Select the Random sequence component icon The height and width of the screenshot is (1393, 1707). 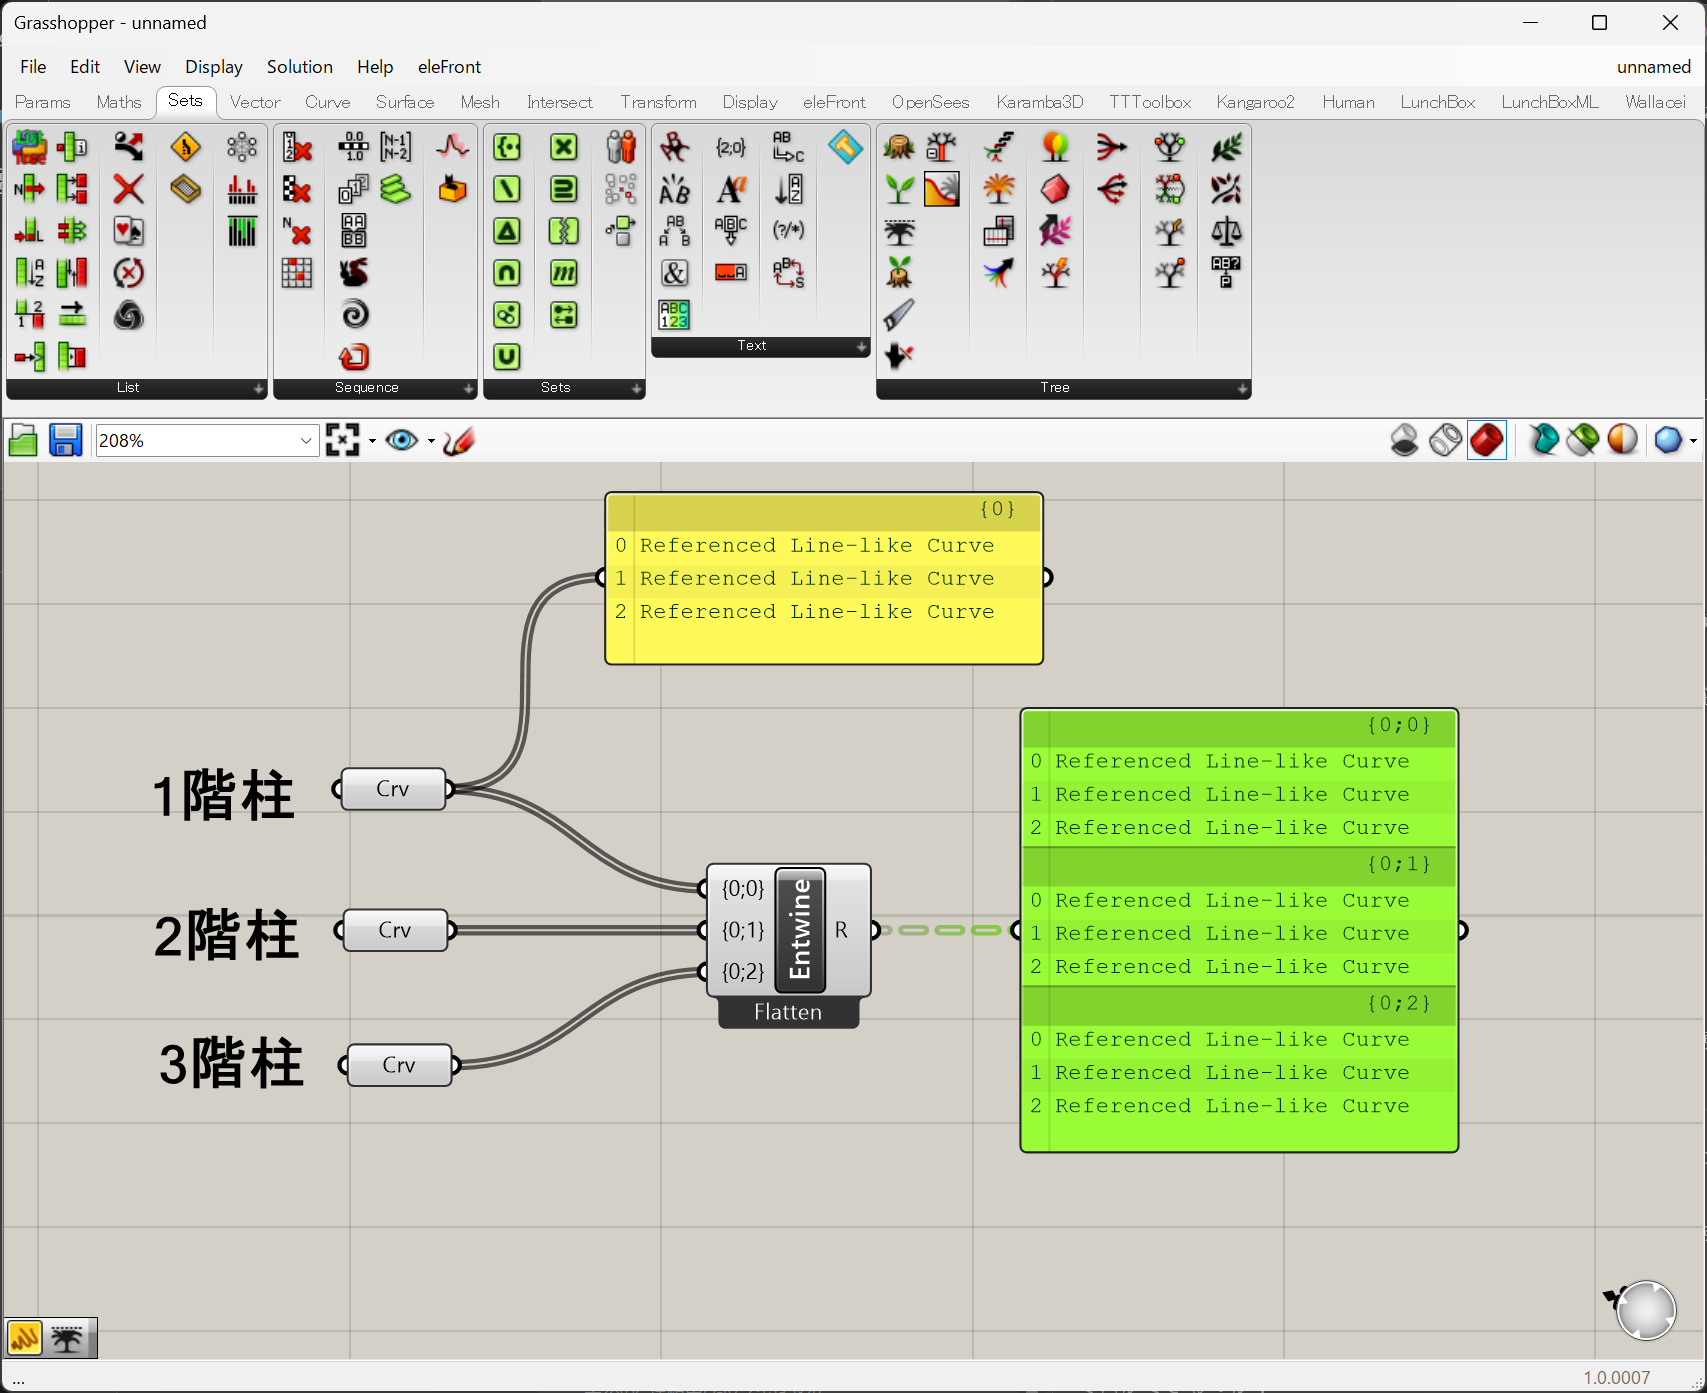[x=354, y=273]
